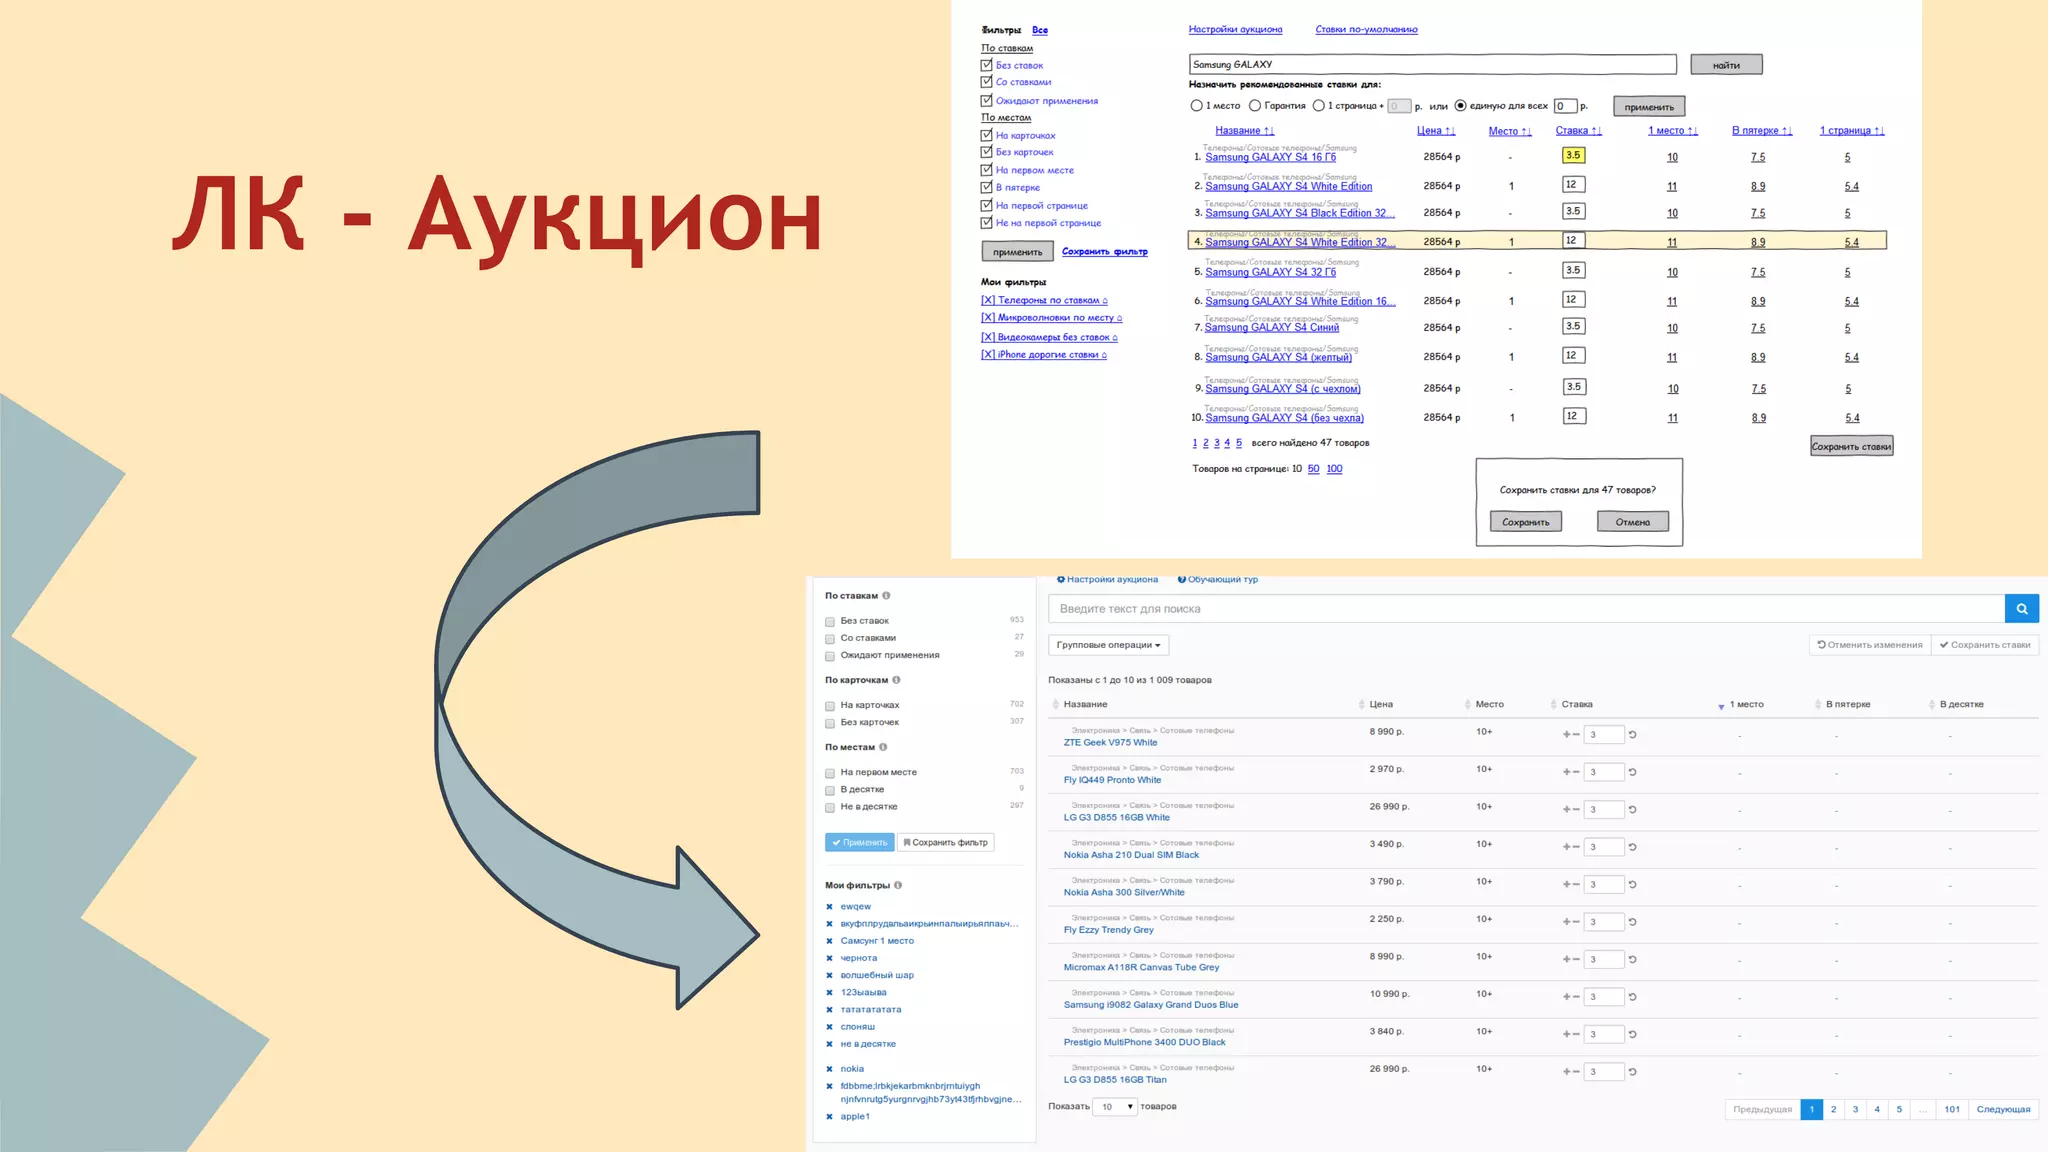
Task: Reset bid for Nokia Asha 210 row
Action: 1633,847
